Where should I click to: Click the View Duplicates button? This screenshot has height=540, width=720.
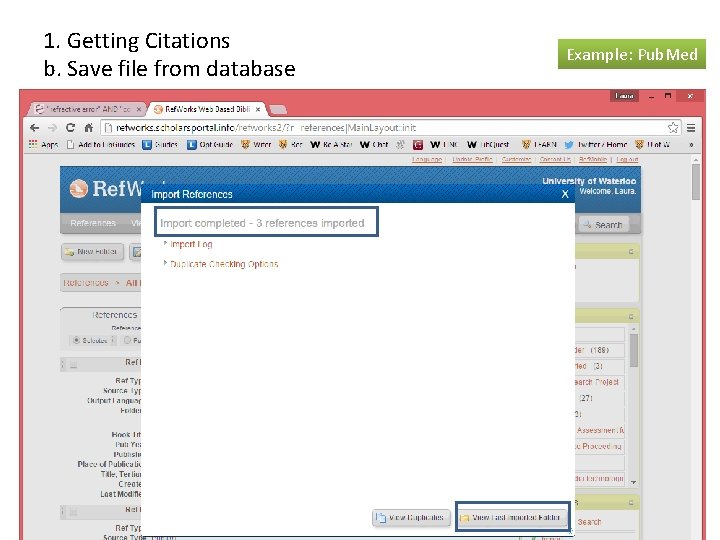pyautogui.click(x=411, y=518)
